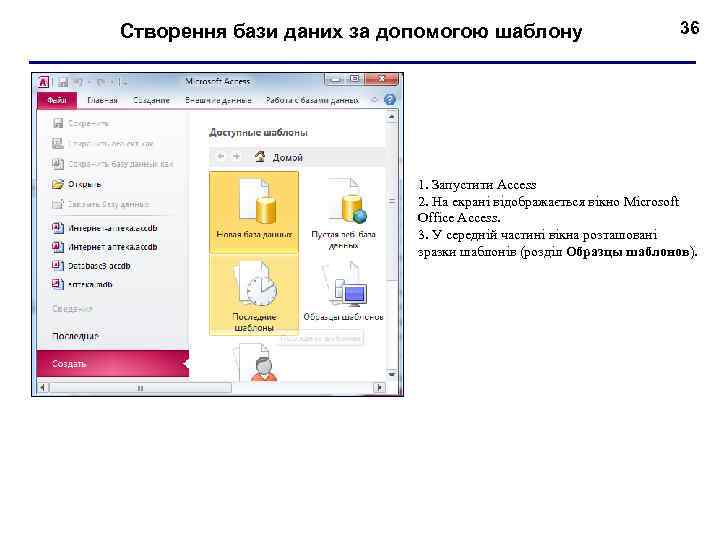Select the Новая база данных template
Viewport: 720px width, 540px height.
coord(254,212)
